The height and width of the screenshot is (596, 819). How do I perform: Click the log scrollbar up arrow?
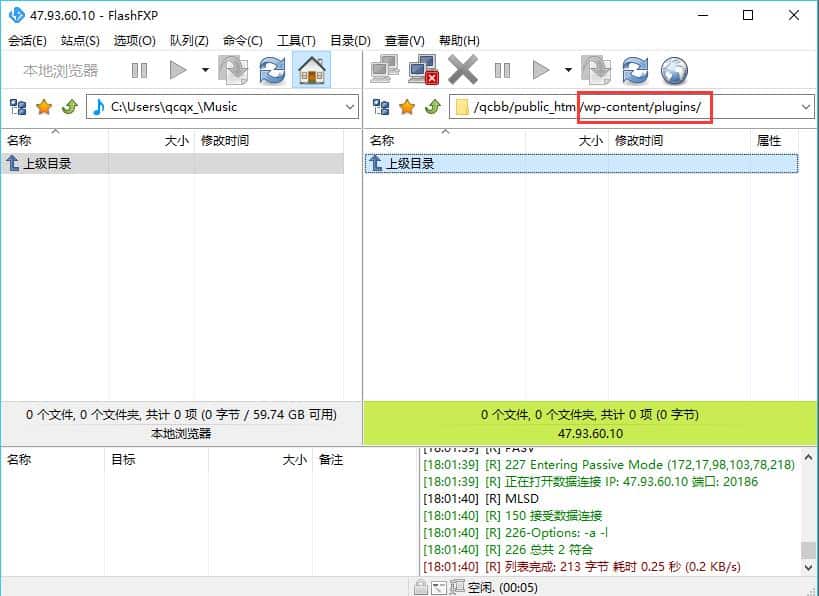pos(809,458)
